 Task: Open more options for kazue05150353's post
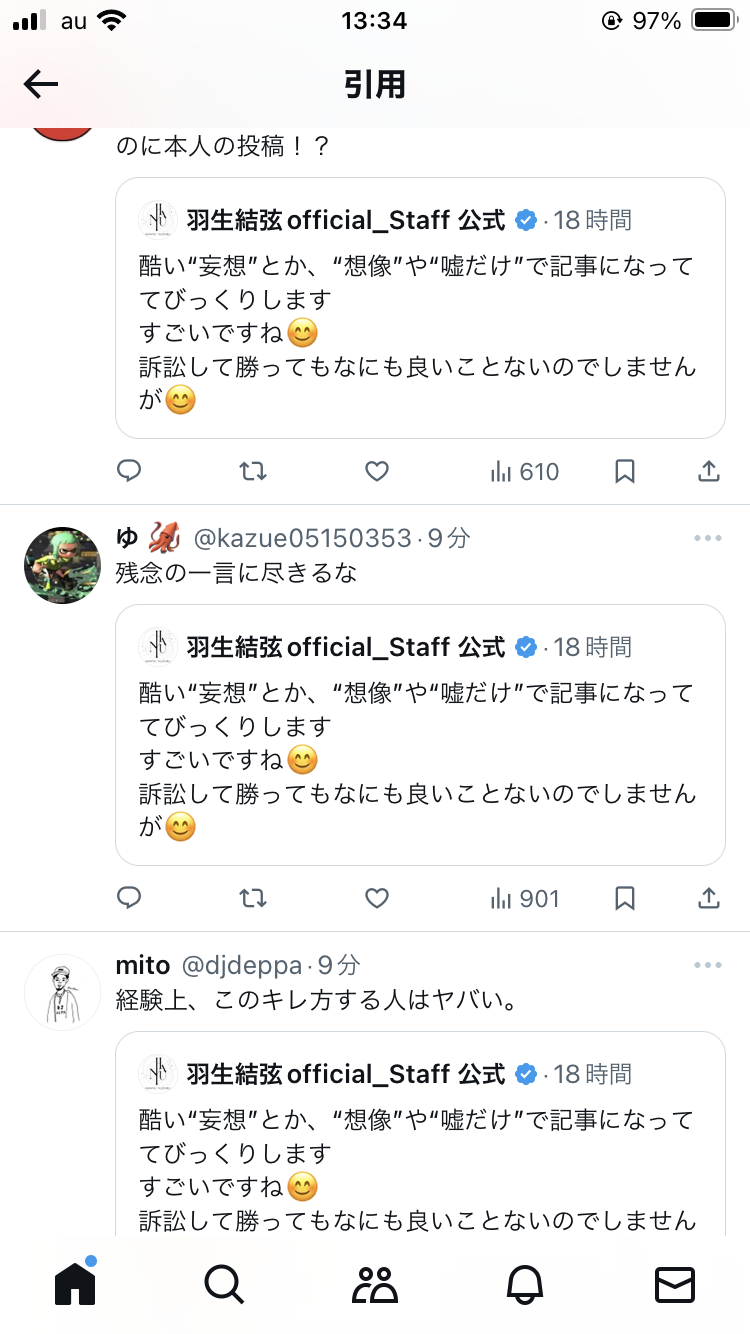point(707,539)
